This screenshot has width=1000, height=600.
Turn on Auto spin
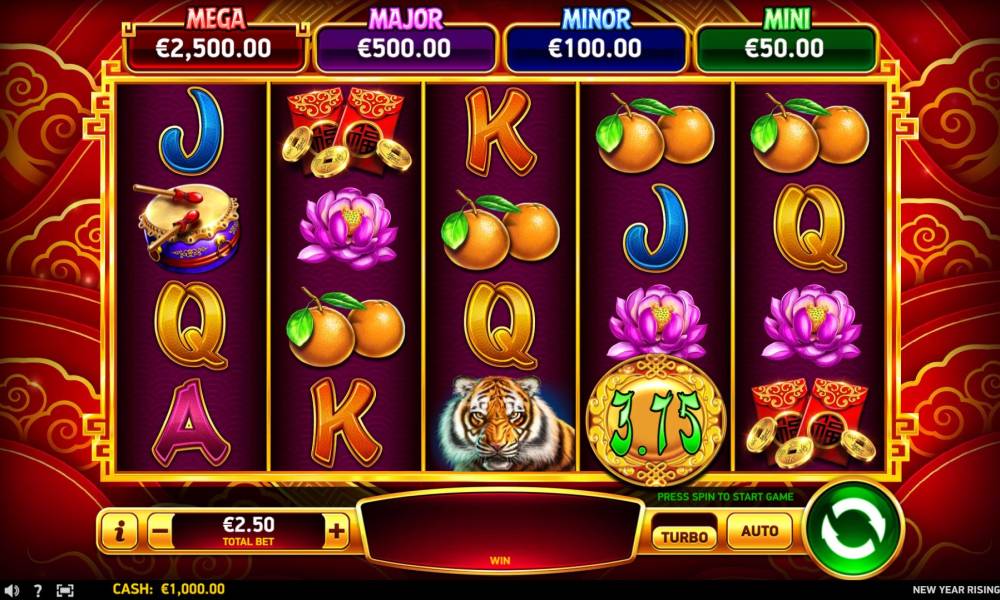[x=760, y=530]
